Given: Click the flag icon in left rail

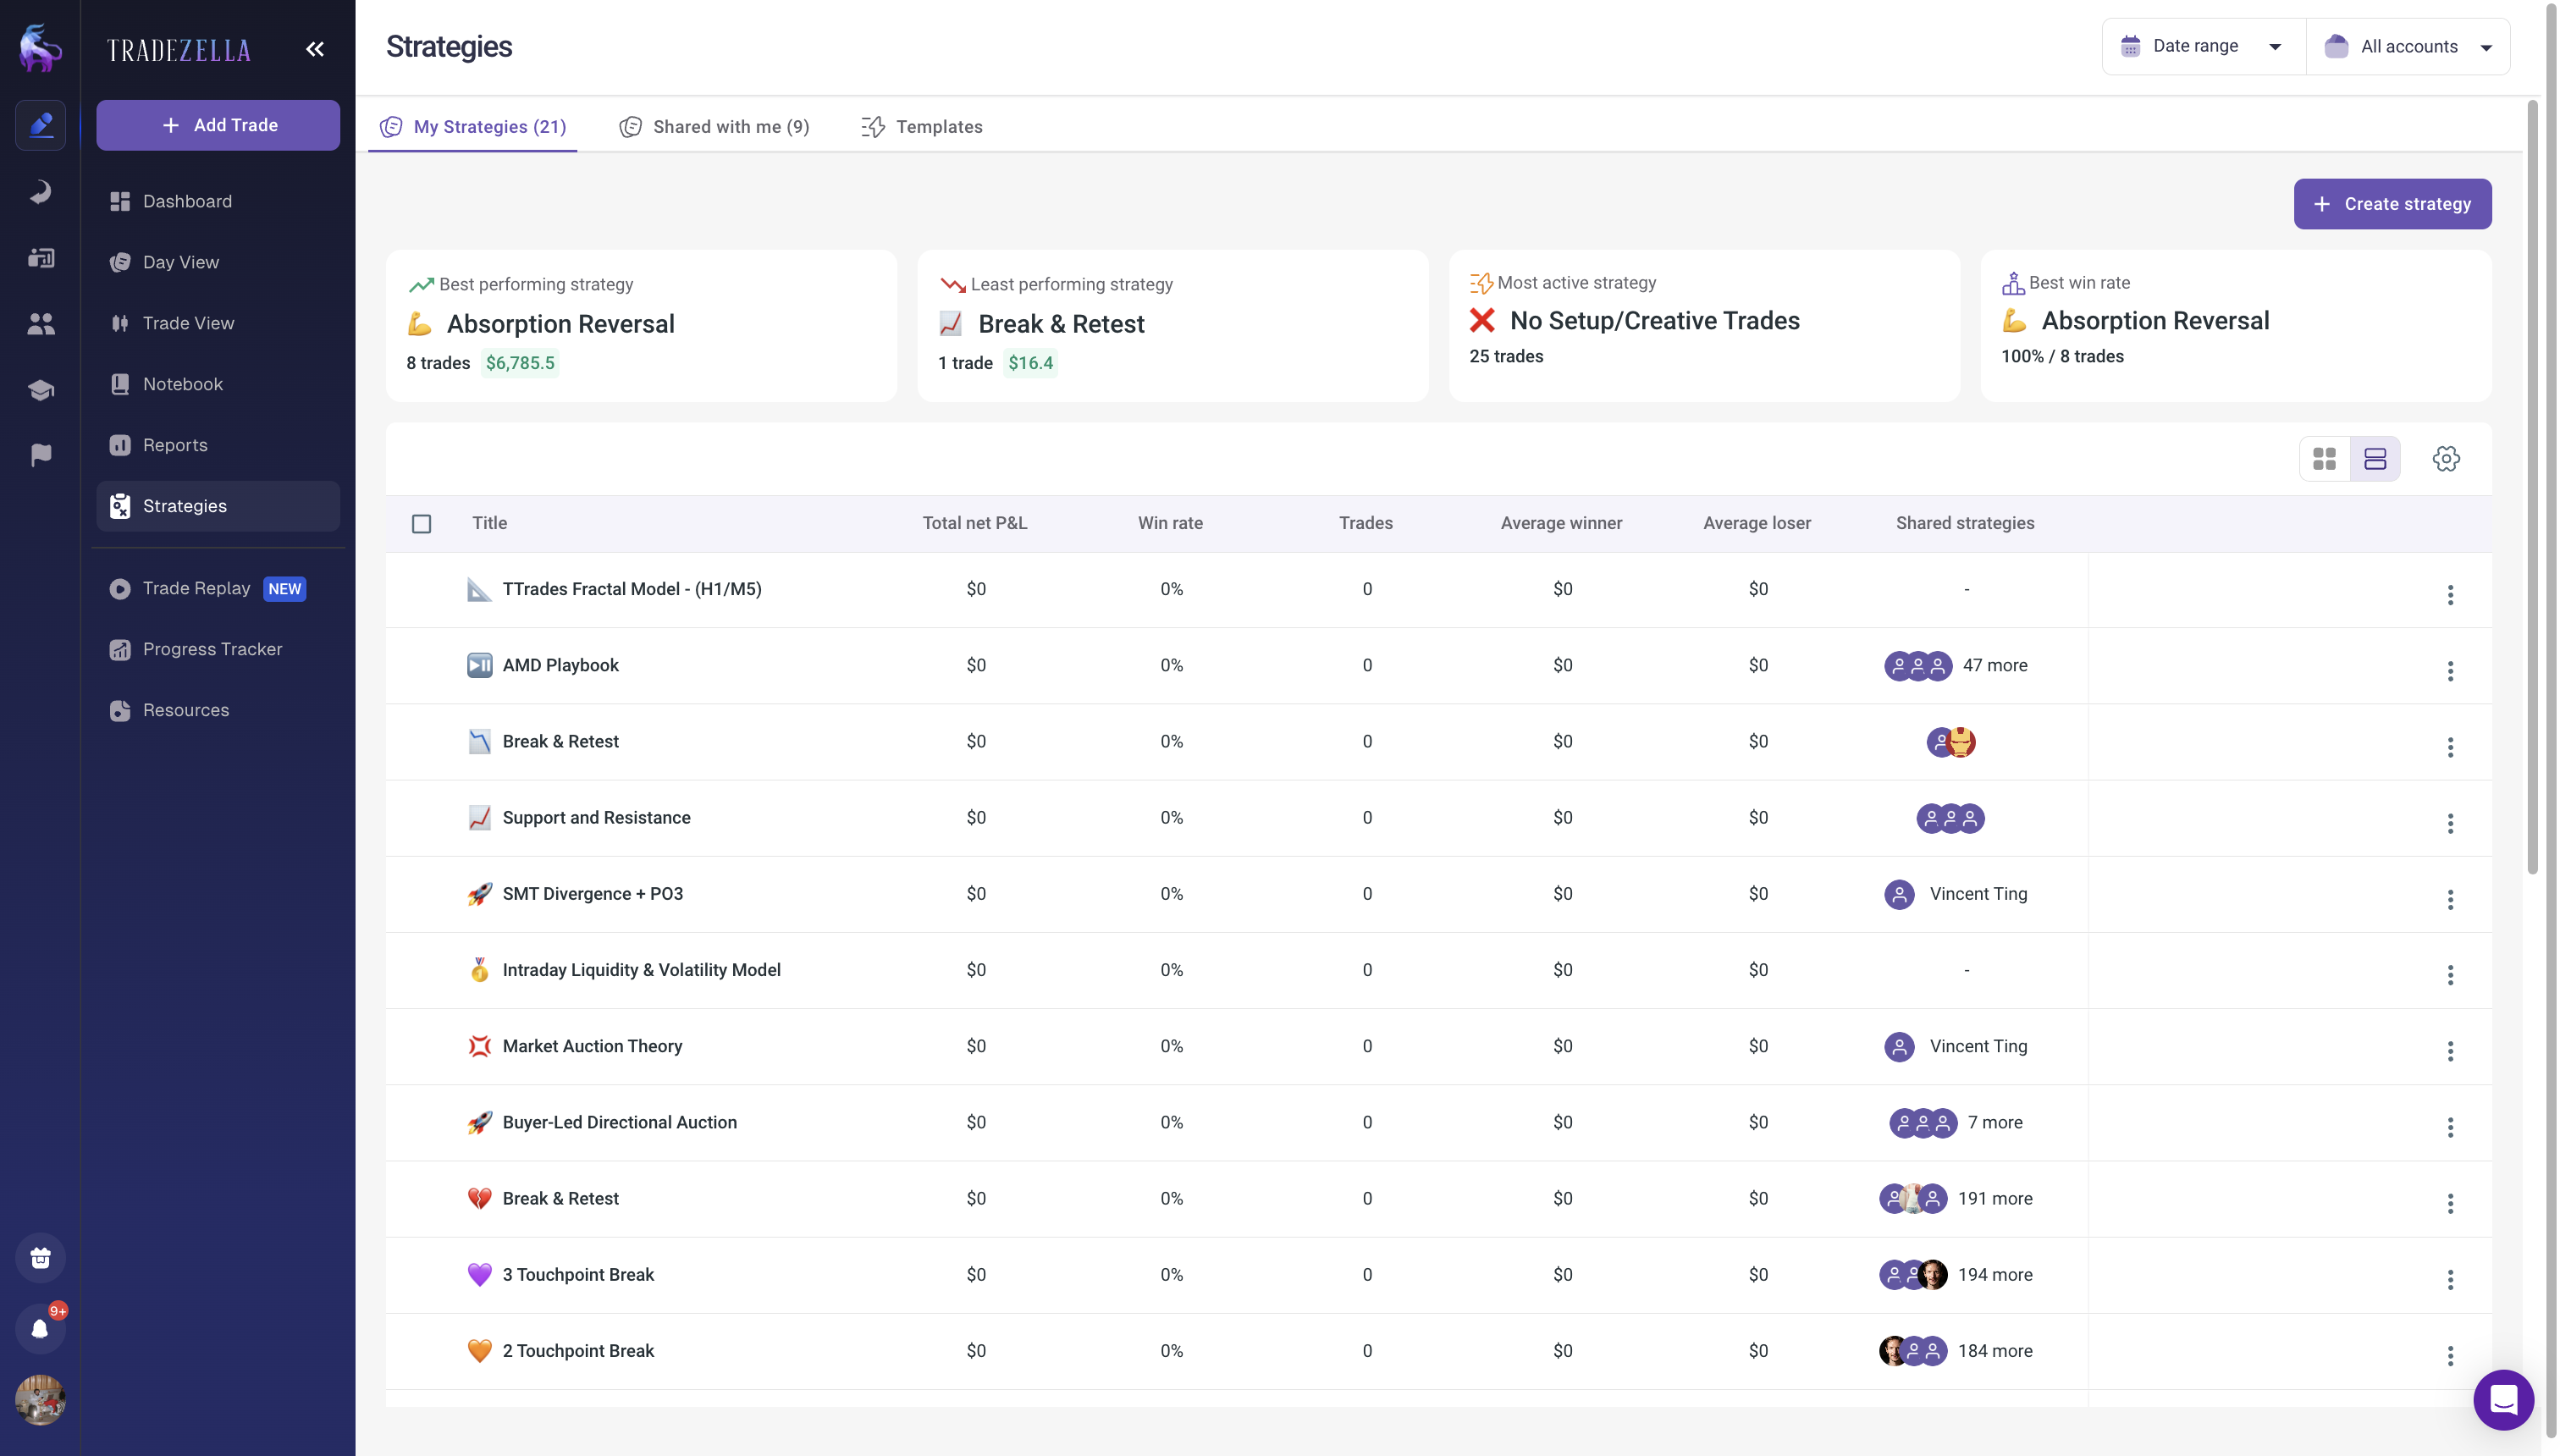Looking at the screenshot, I should coord(40,456).
